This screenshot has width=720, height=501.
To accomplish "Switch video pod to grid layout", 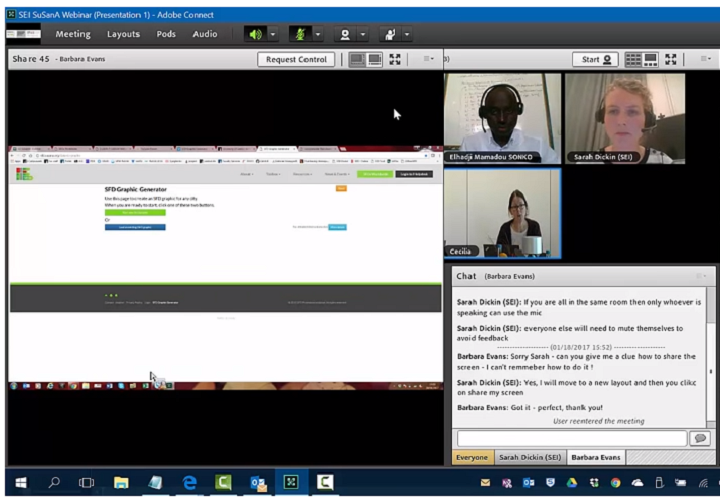I will pyautogui.click(x=633, y=59).
